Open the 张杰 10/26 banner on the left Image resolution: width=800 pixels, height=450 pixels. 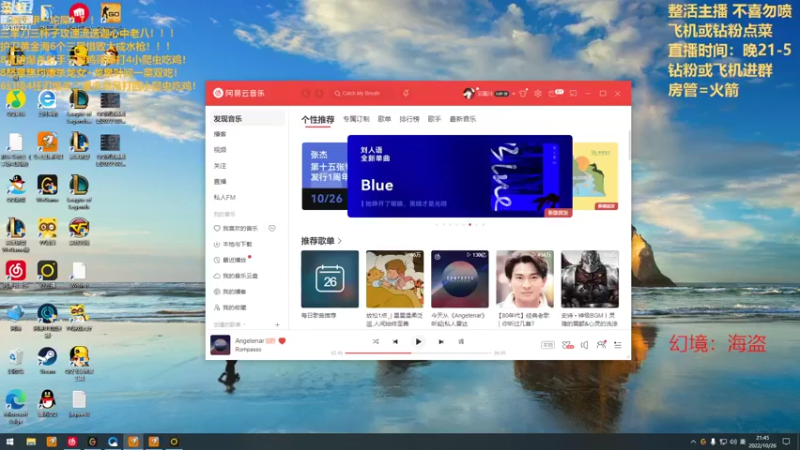[x=324, y=176]
